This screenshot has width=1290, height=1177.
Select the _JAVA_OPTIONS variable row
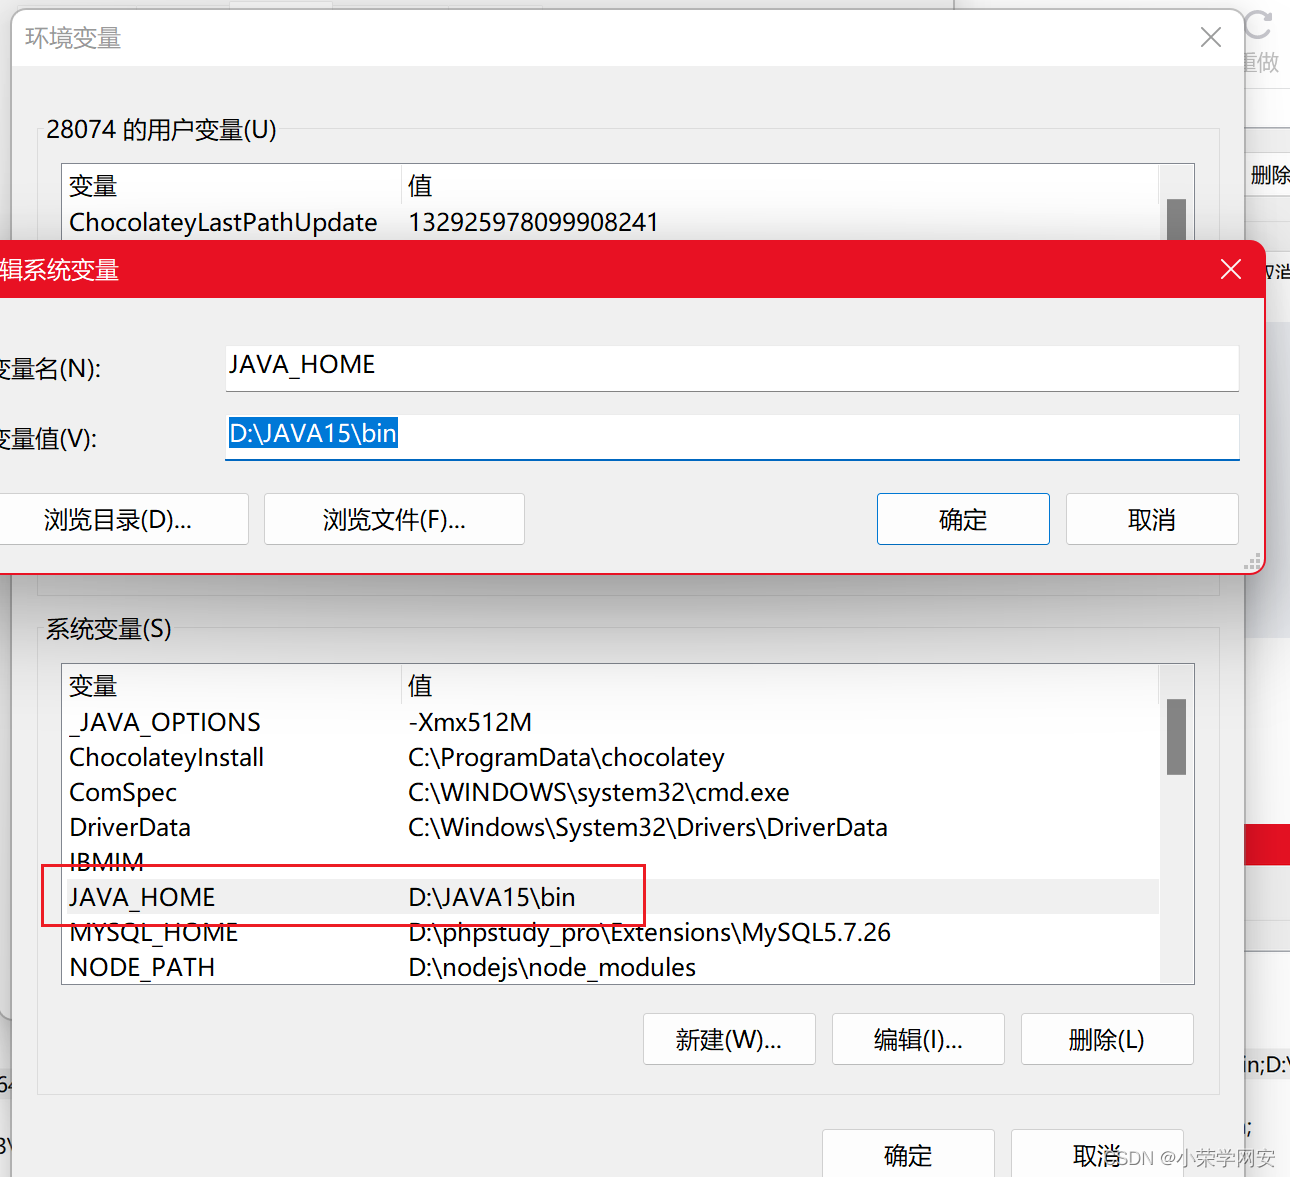[x=610, y=722]
